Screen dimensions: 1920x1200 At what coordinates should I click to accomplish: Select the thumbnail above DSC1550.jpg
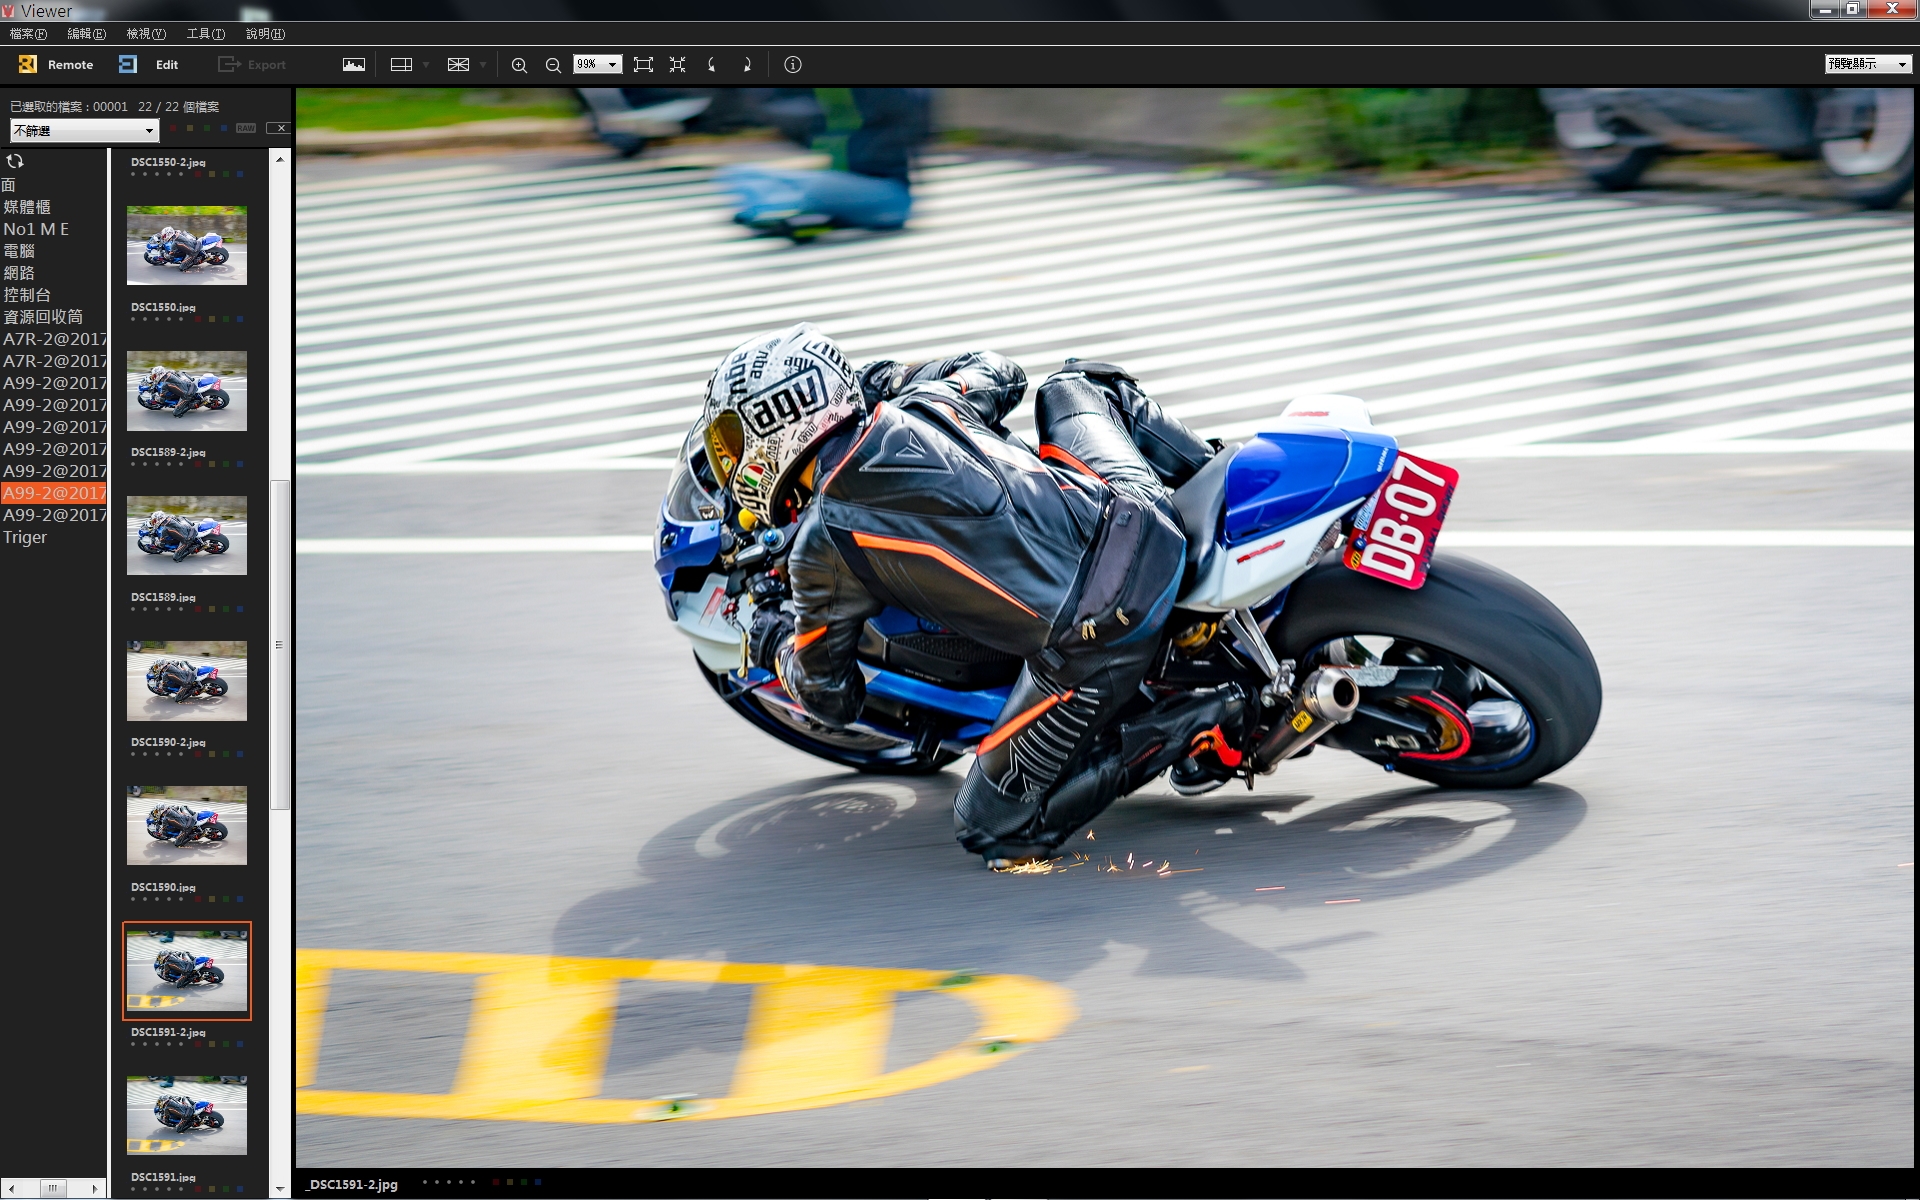point(187,245)
